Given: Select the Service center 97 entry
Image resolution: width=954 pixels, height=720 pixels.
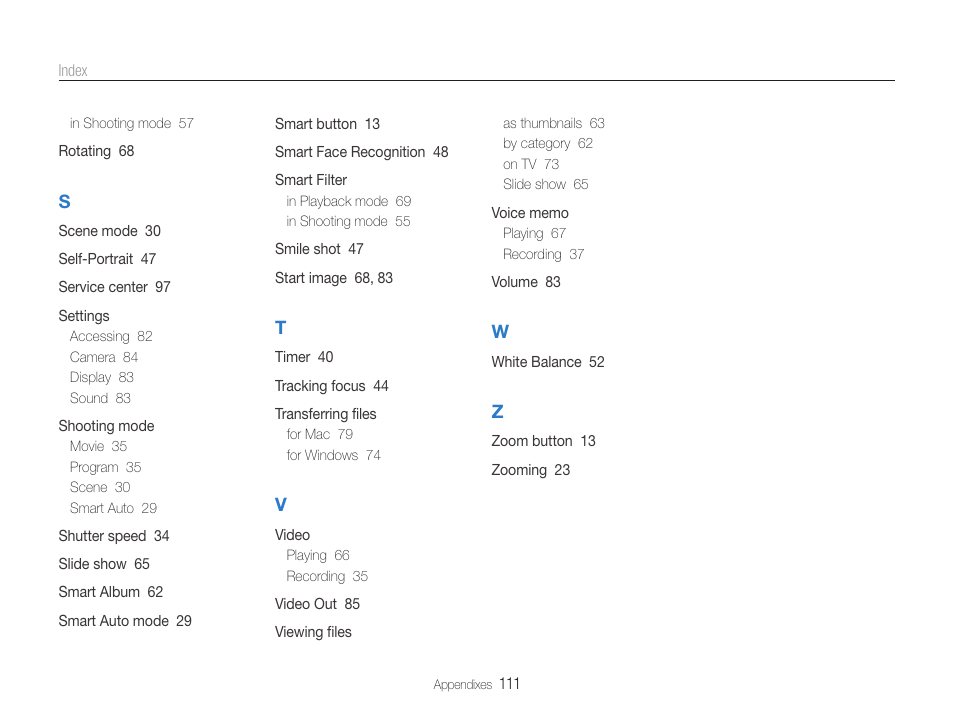Looking at the screenshot, I should click(x=114, y=287).
